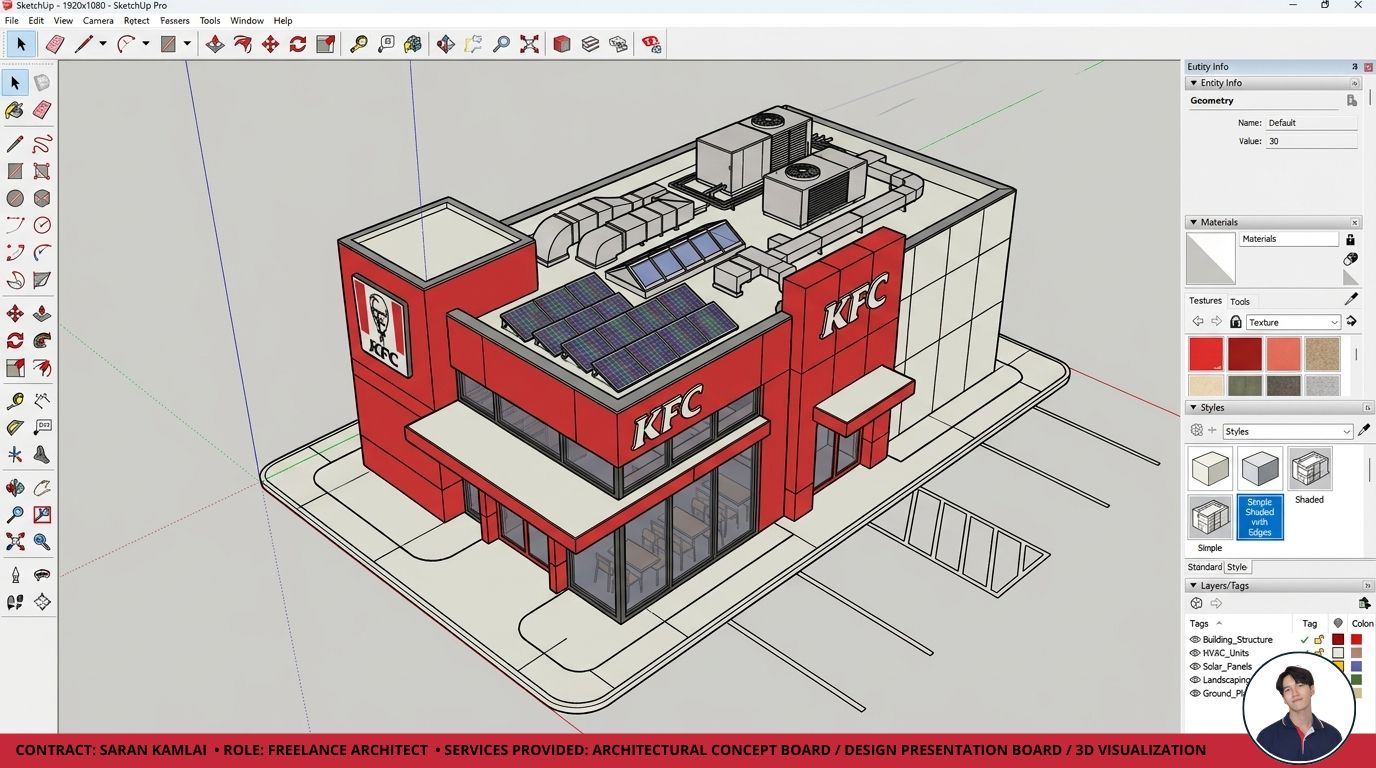
Task: Click the Value field showing 30
Action: pos(1311,141)
